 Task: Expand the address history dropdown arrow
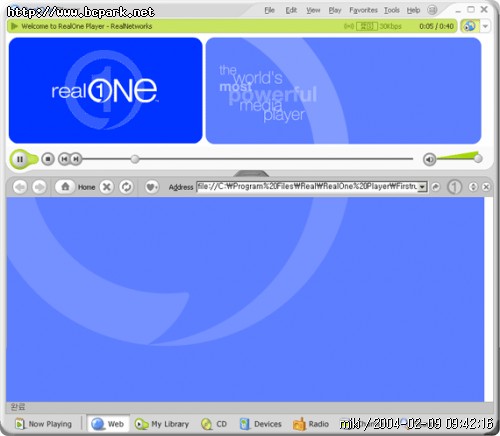point(422,187)
